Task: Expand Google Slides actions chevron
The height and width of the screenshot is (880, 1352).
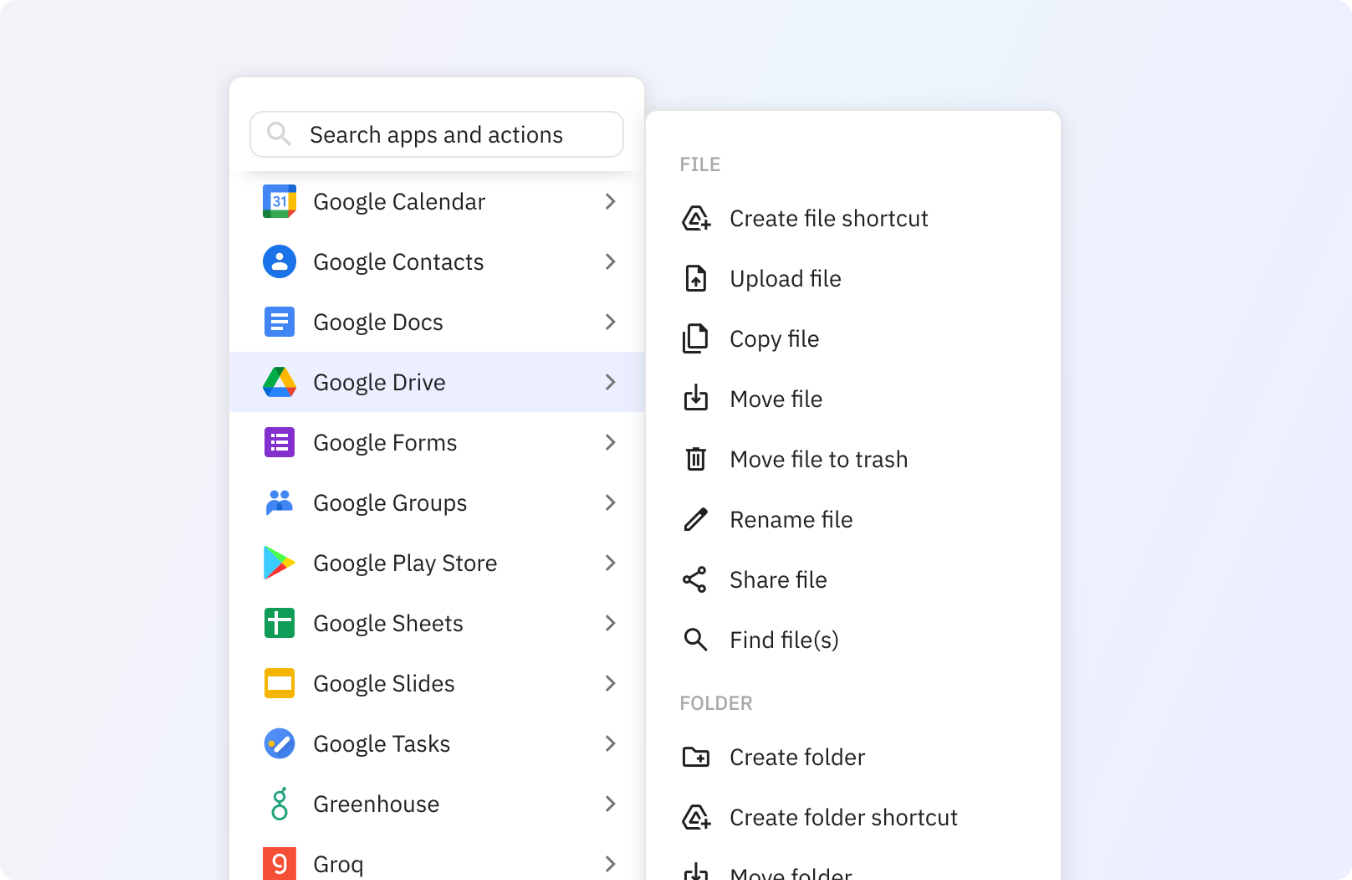Action: [610, 683]
